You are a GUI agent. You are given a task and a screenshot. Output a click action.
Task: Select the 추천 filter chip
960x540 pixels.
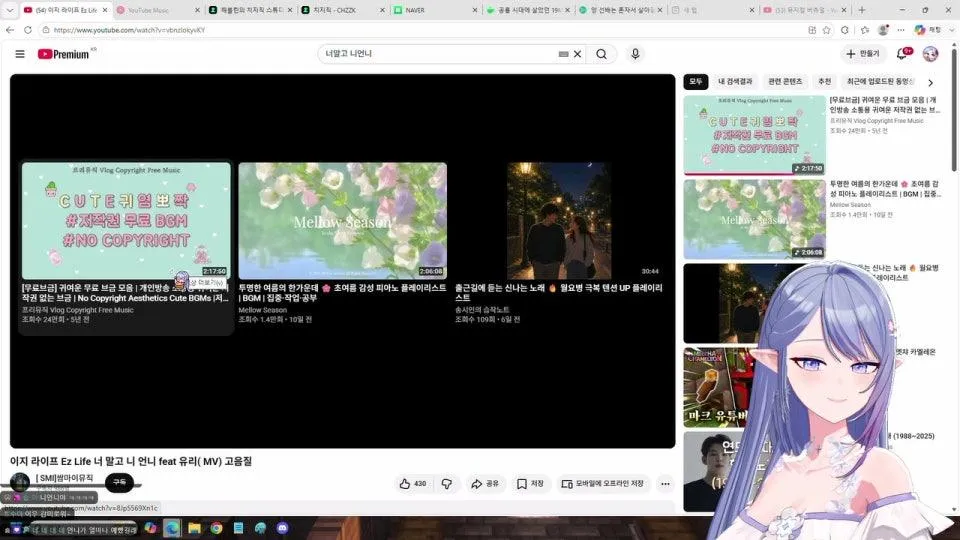(x=825, y=81)
